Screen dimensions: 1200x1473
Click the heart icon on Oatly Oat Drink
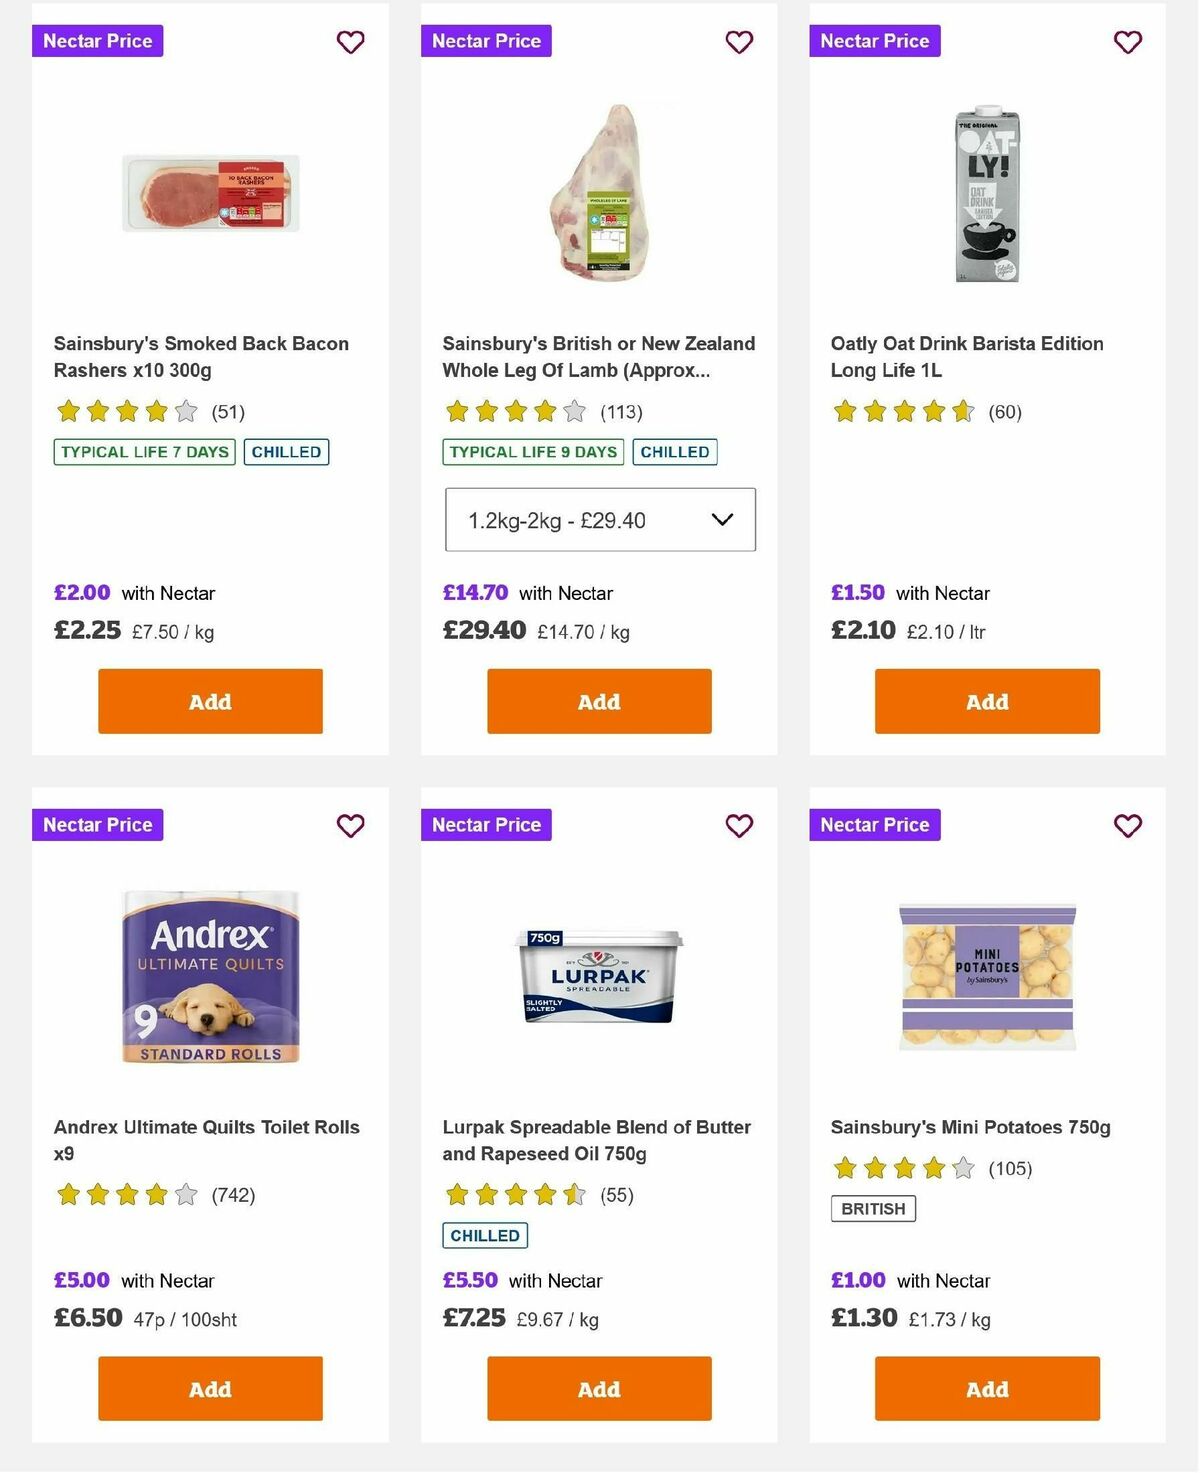(1127, 42)
